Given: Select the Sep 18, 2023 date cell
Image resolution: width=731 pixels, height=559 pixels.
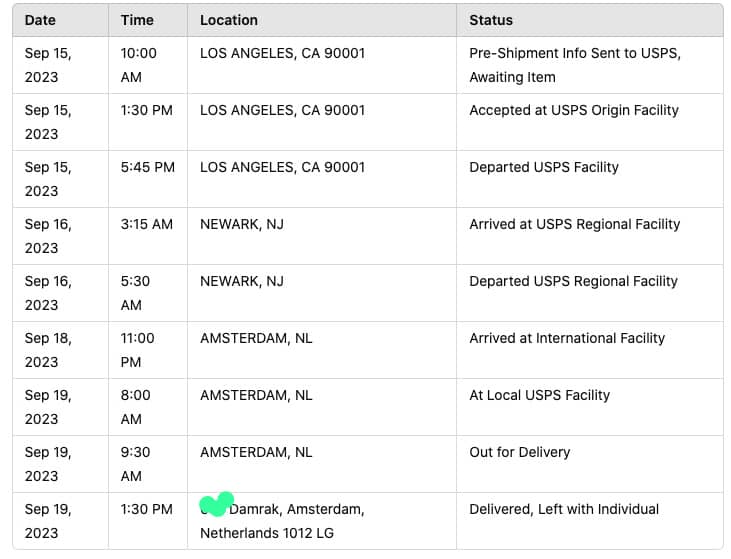Looking at the screenshot, I should [47, 350].
